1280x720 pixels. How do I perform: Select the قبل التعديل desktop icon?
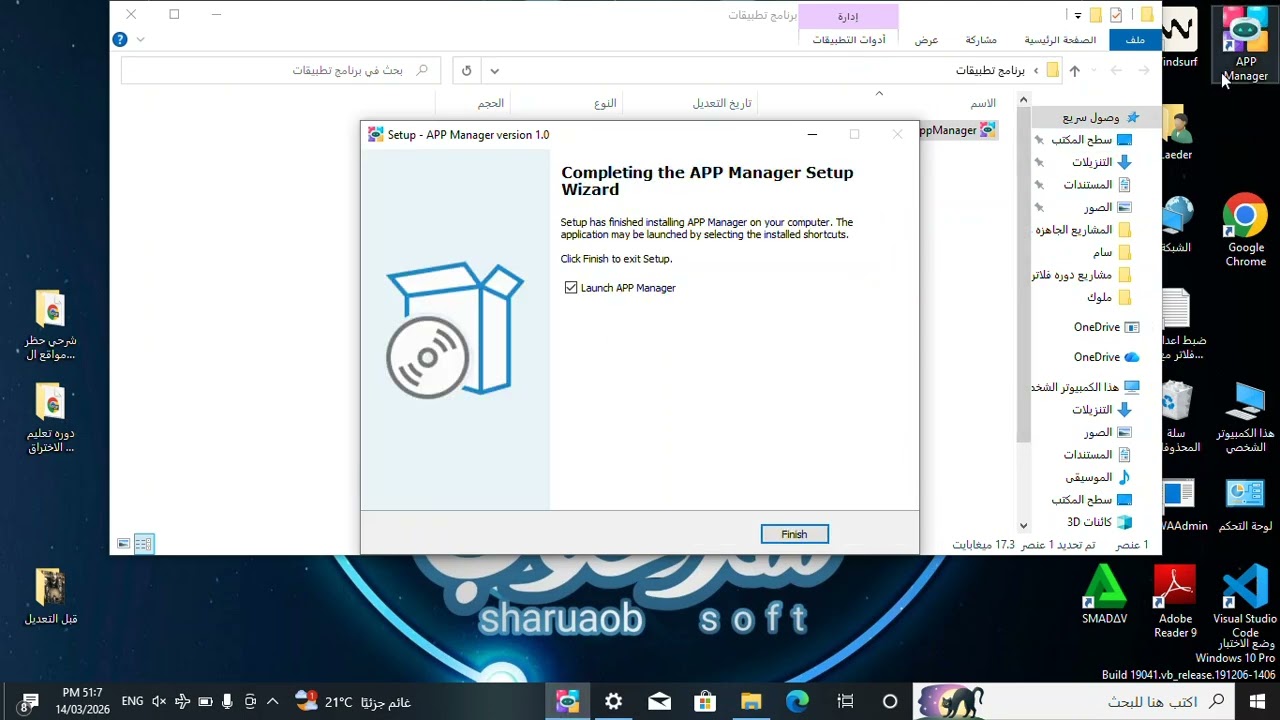coord(50,597)
